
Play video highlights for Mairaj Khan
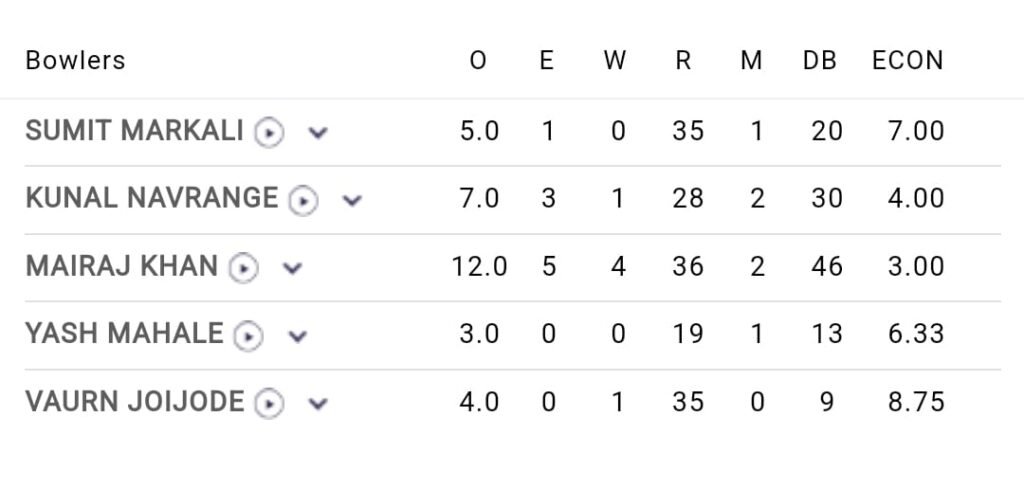tap(243, 268)
